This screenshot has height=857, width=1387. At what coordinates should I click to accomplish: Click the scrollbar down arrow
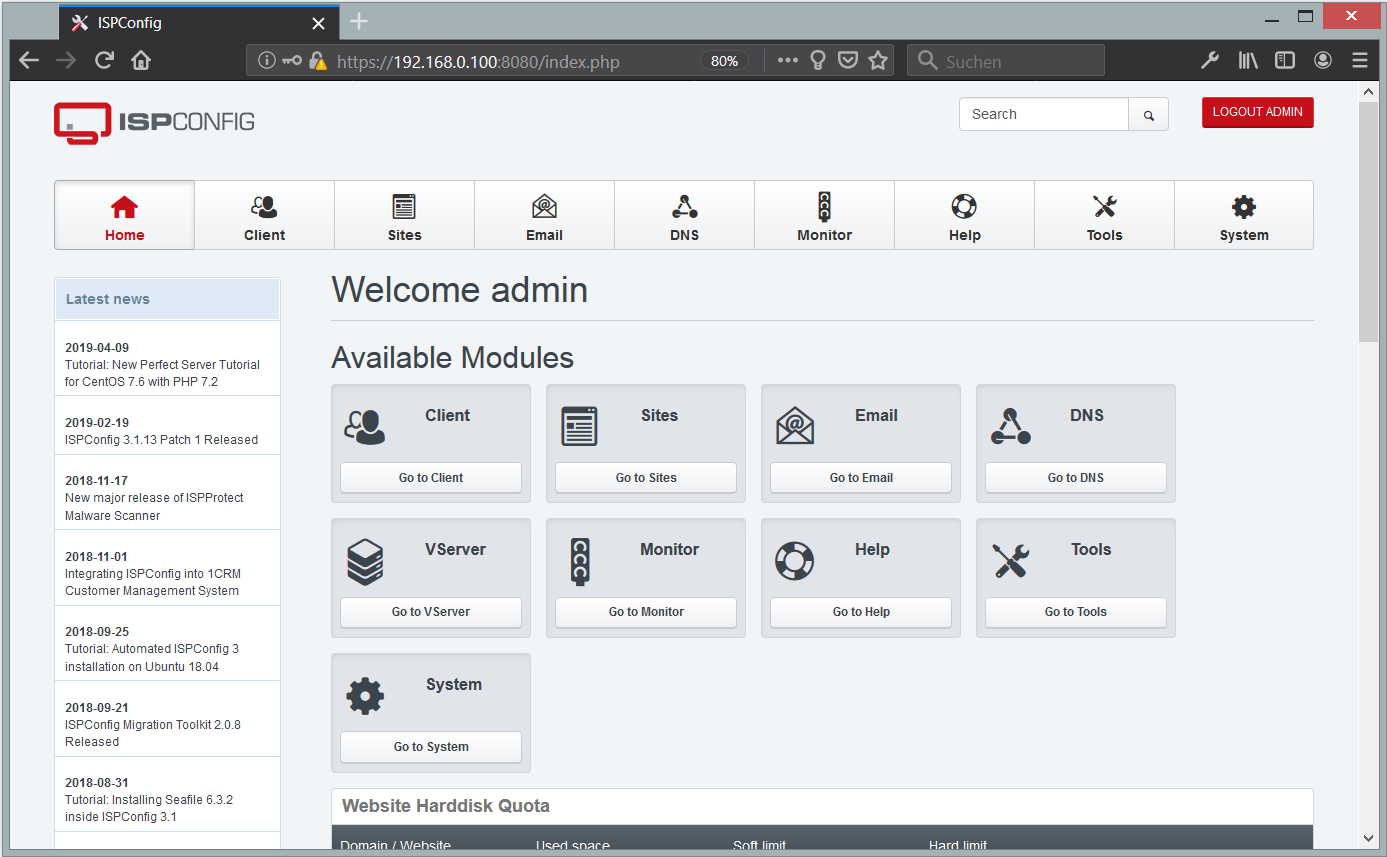pyautogui.click(x=1368, y=838)
